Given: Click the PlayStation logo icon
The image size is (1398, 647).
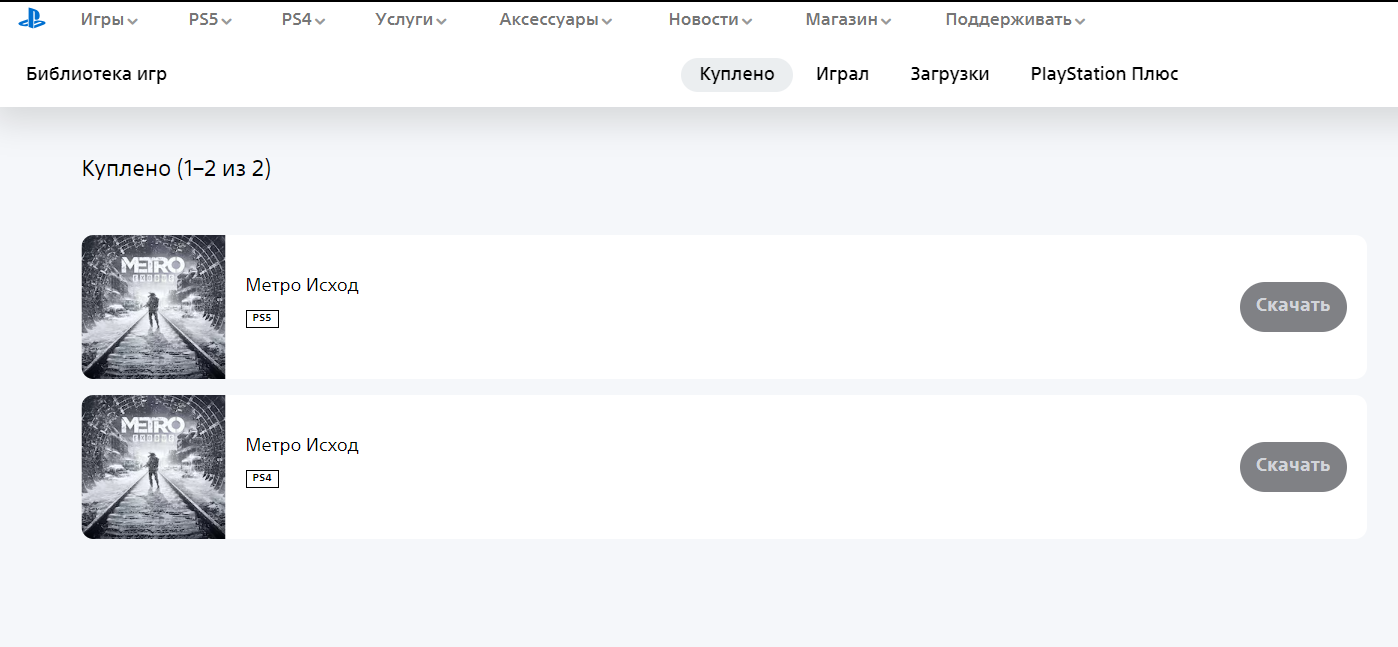Looking at the screenshot, I should pos(32,19).
